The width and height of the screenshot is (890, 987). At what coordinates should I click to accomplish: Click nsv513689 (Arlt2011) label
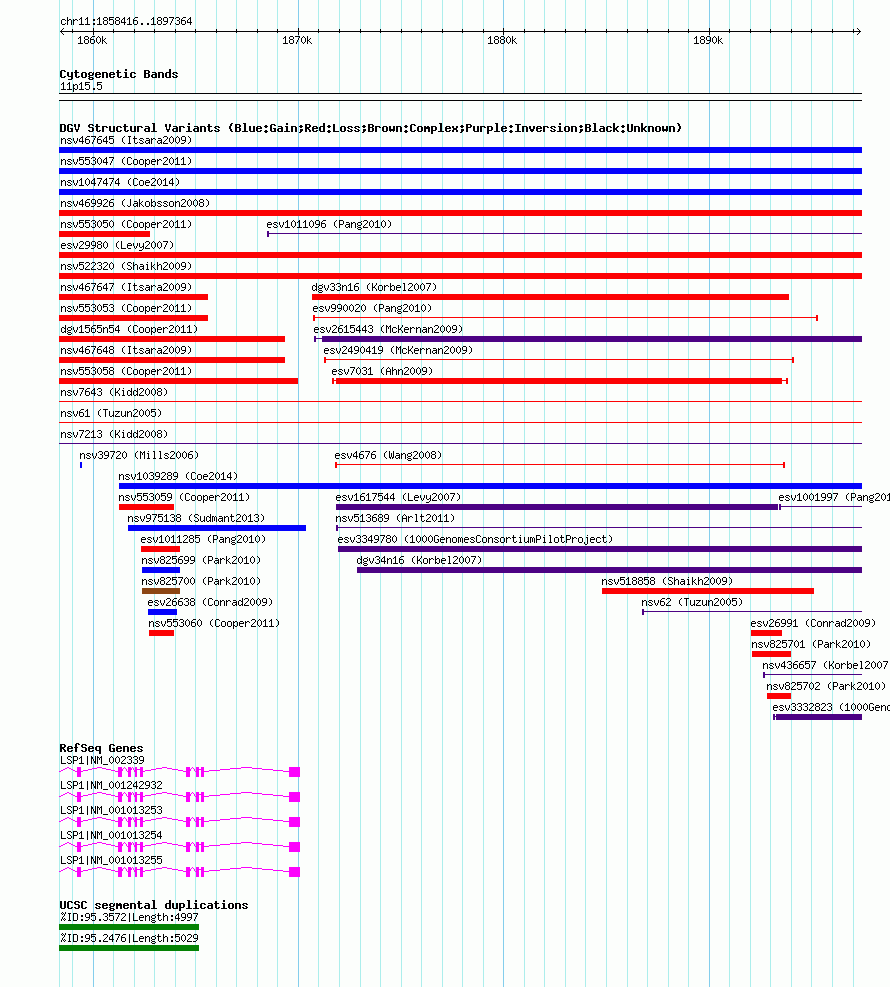pos(395,518)
